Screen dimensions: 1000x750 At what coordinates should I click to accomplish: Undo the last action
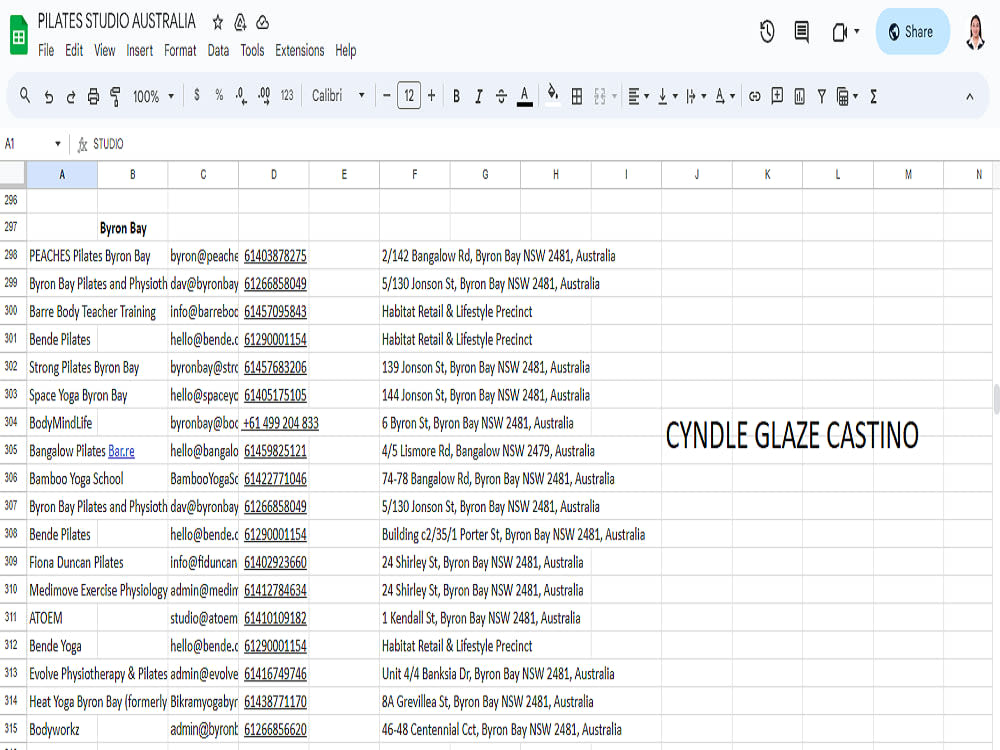pyautogui.click(x=48, y=96)
